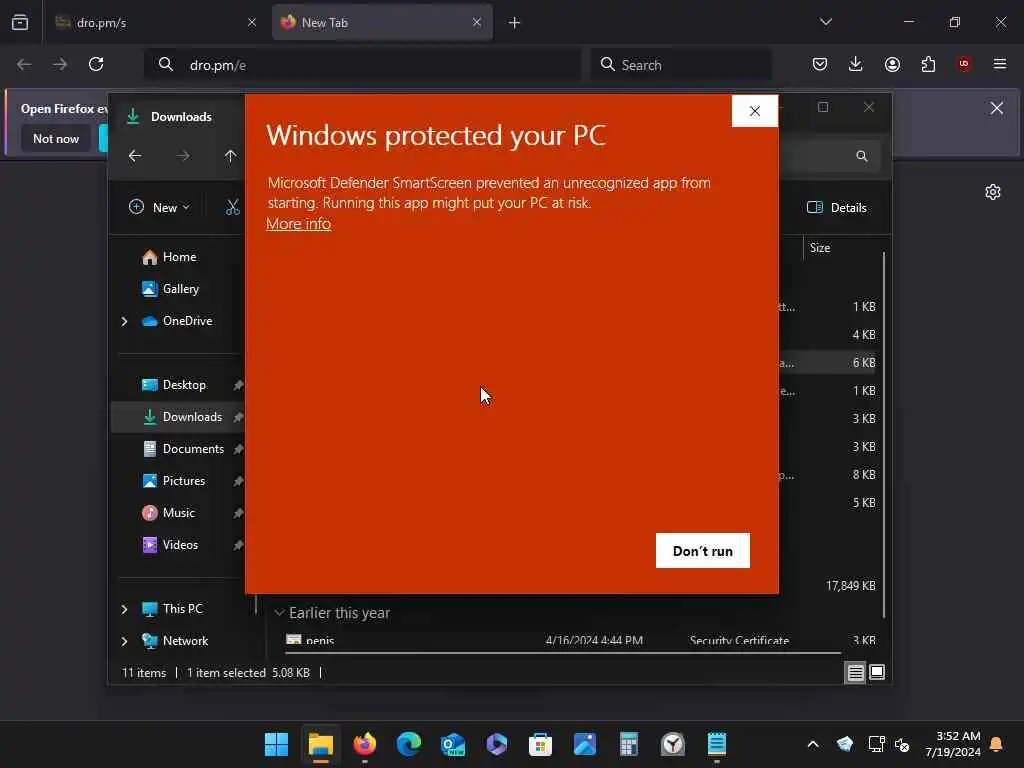Switch to the dro.pm/s tab
Screen dimensions: 1024x768
point(155,22)
